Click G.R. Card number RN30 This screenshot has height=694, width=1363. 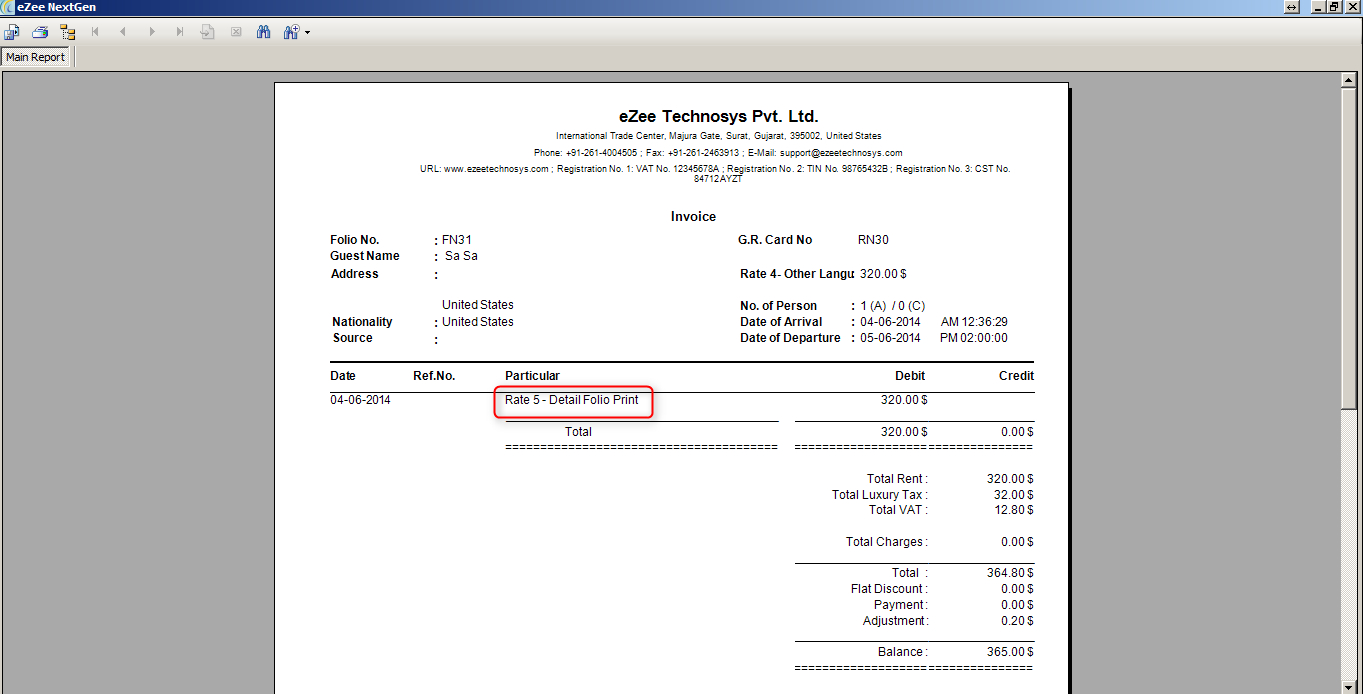[x=873, y=240]
